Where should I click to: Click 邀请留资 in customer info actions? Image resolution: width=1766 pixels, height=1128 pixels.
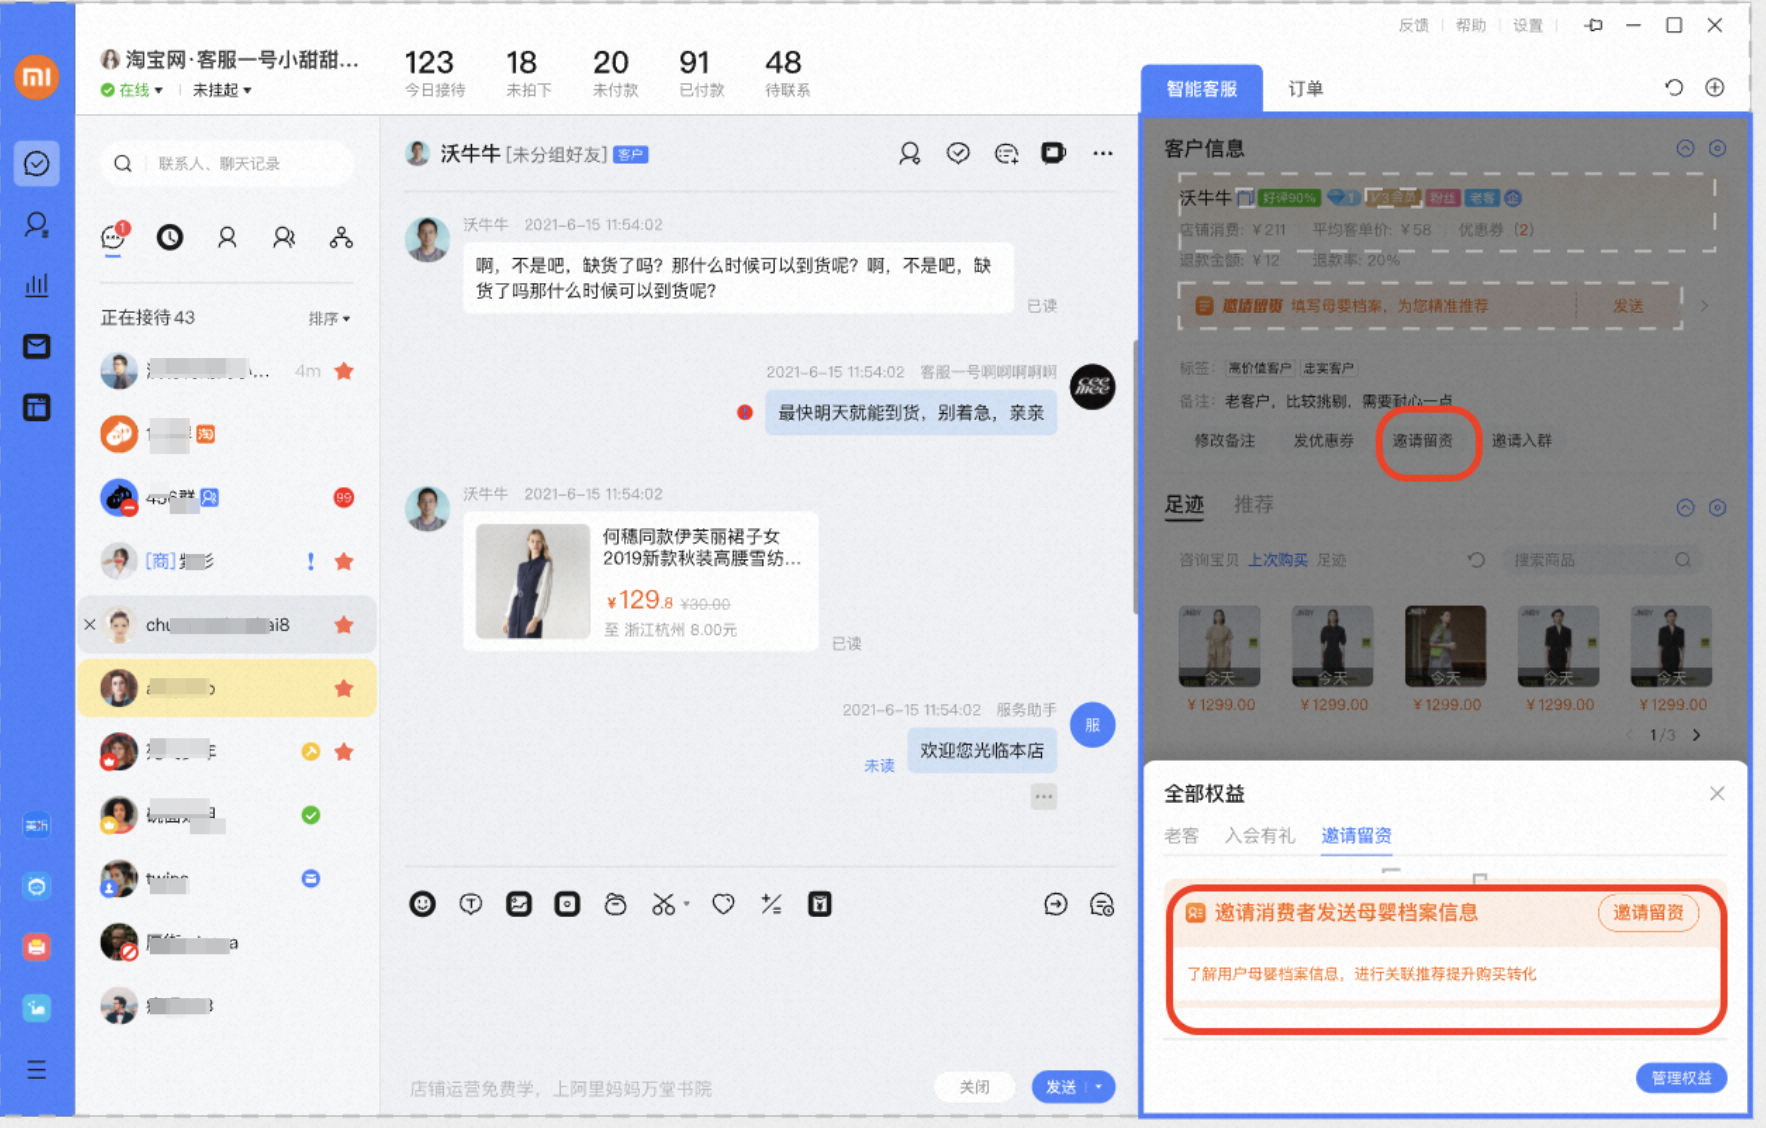click(1423, 440)
